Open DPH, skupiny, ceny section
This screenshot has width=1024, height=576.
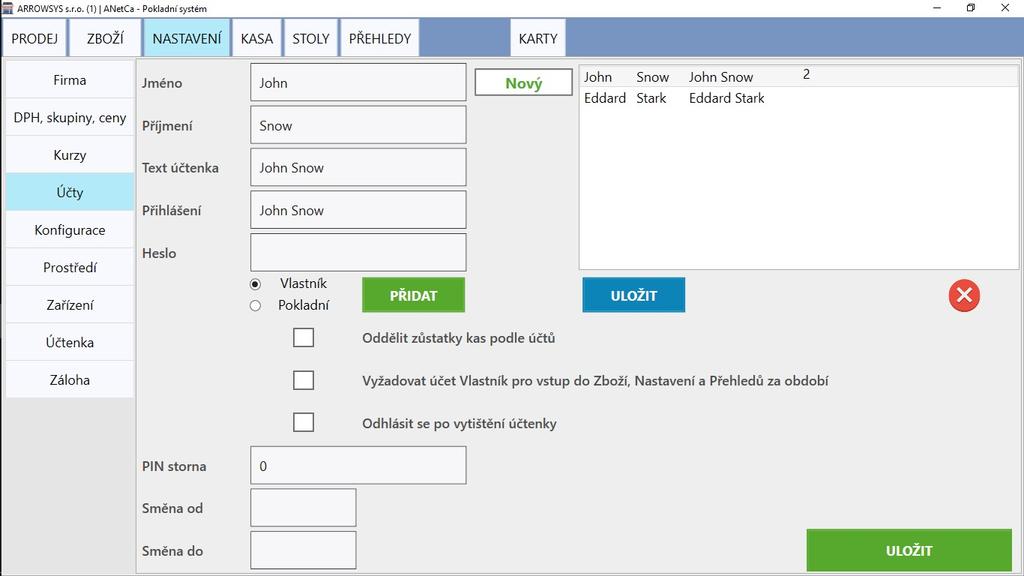(x=70, y=118)
